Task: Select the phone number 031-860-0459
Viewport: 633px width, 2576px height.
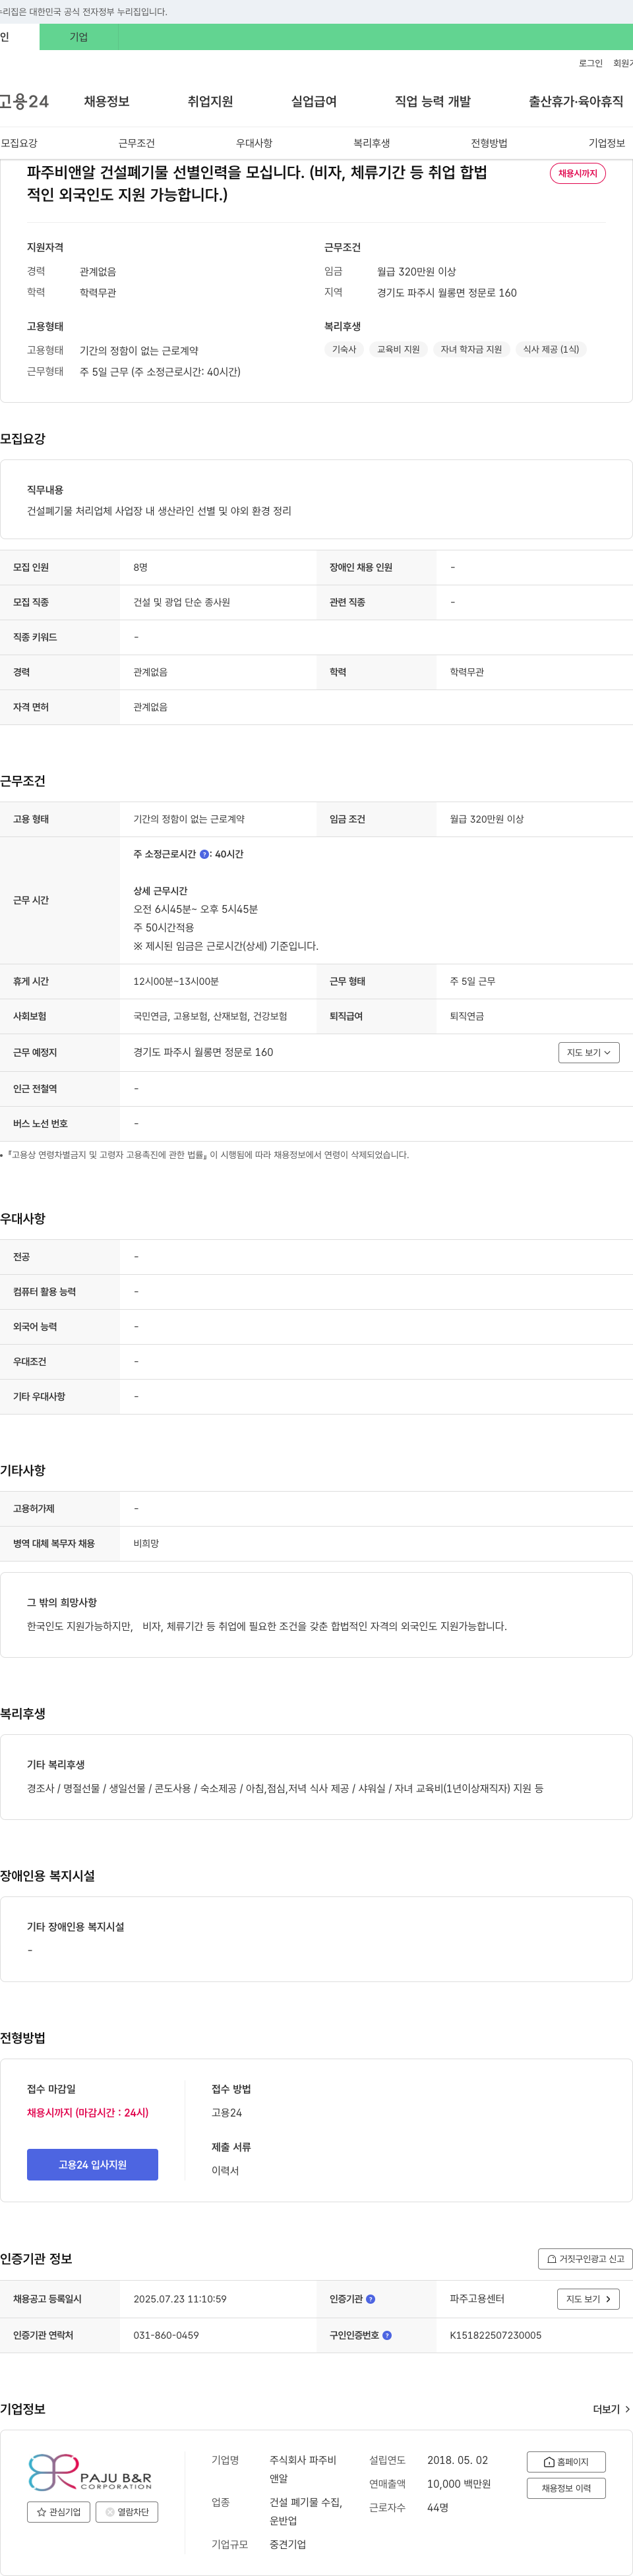Action: click(x=166, y=2335)
